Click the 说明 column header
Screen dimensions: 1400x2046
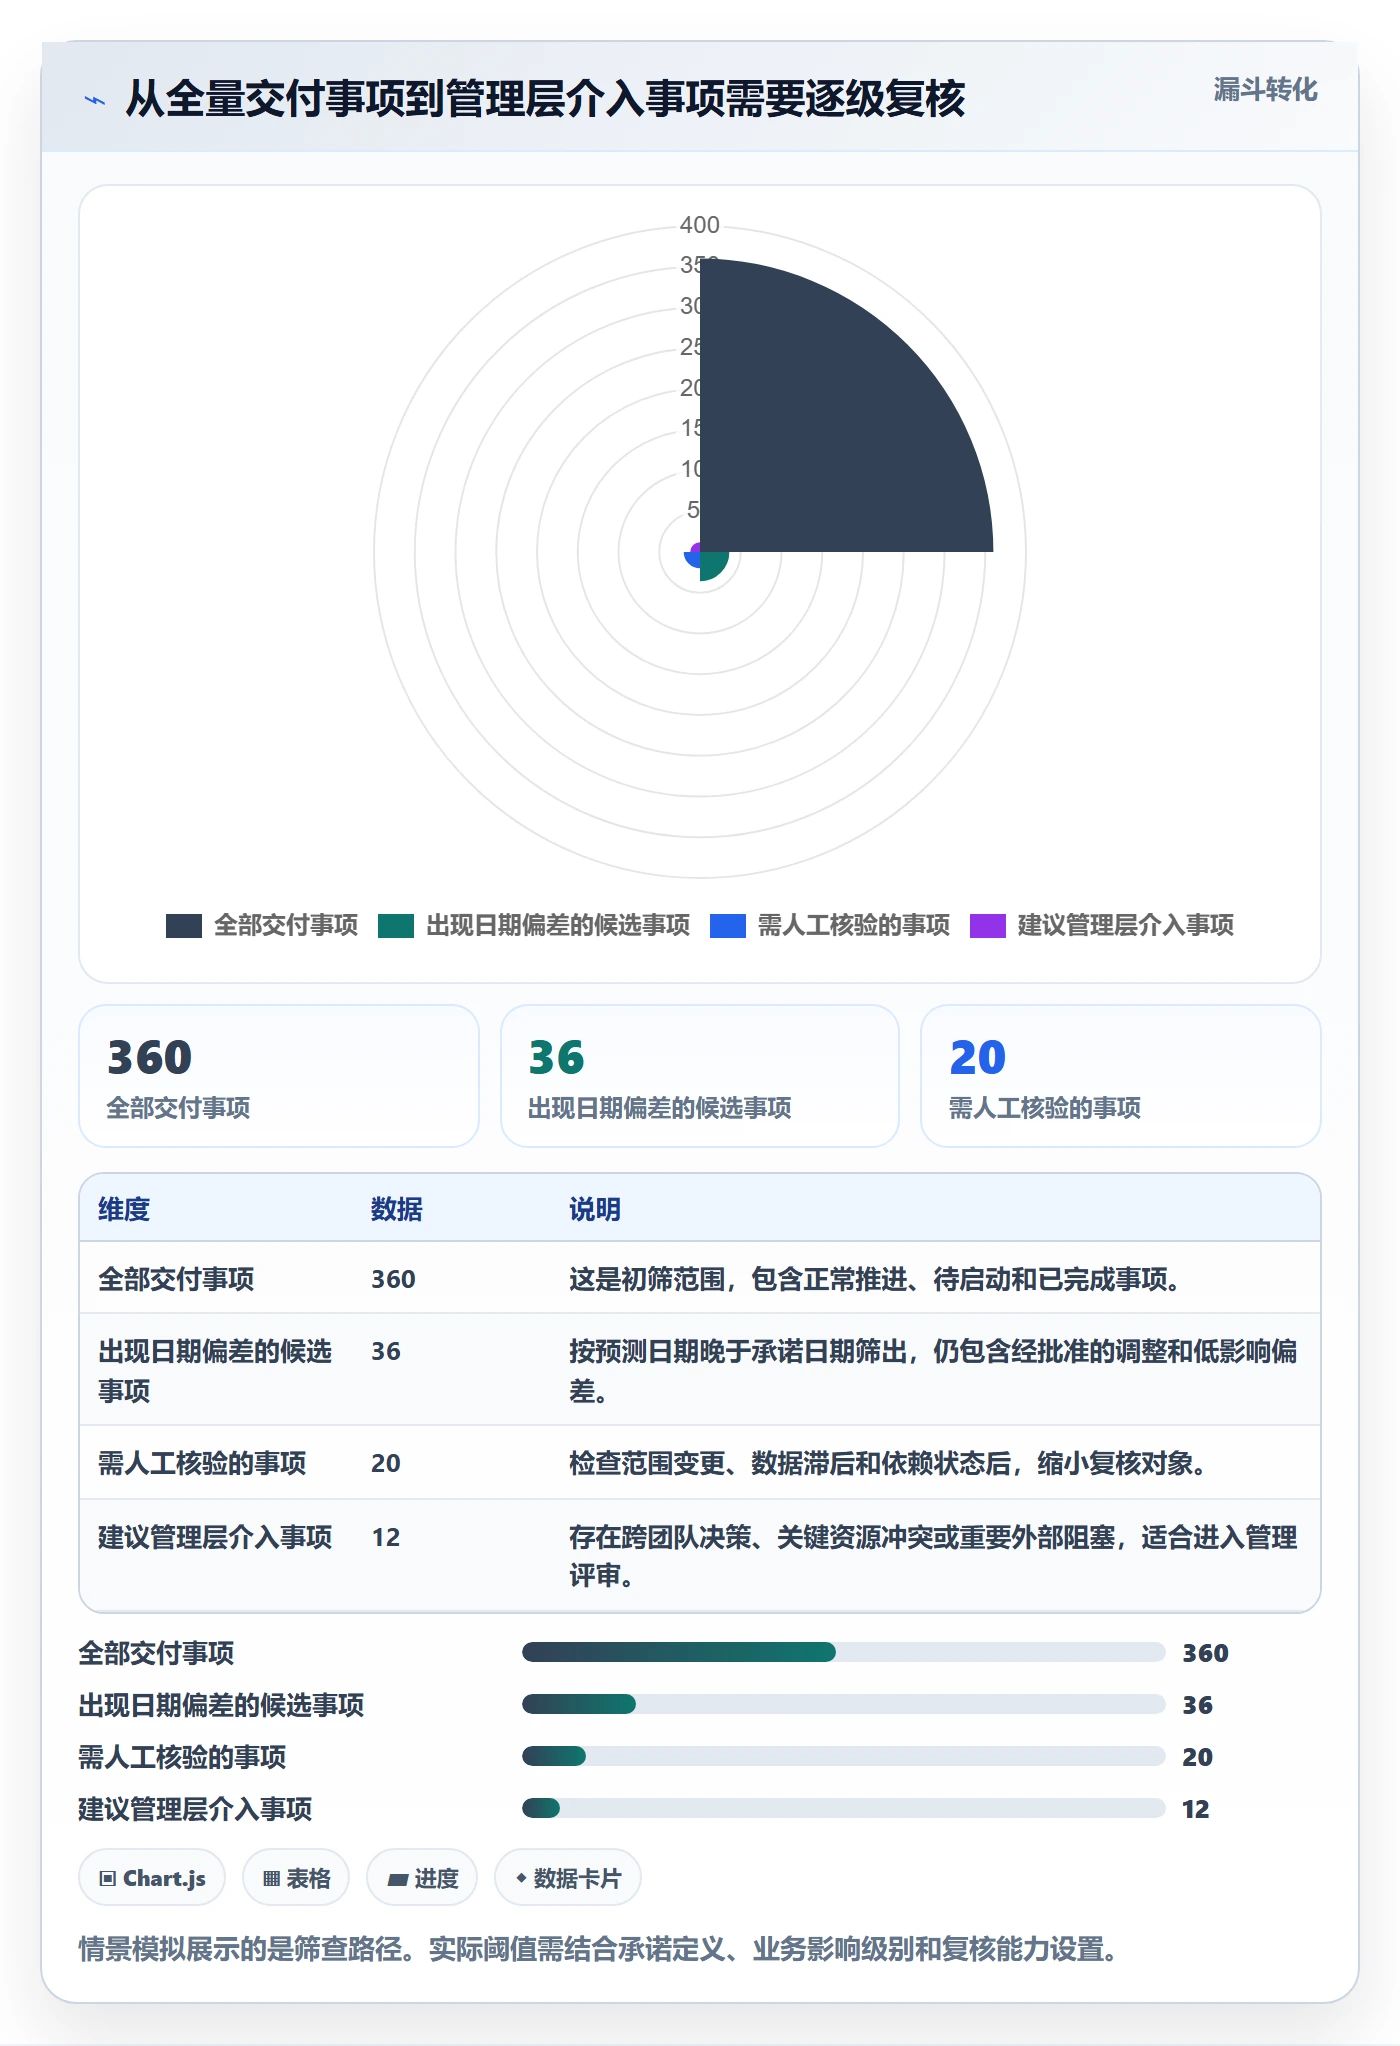[595, 1209]
